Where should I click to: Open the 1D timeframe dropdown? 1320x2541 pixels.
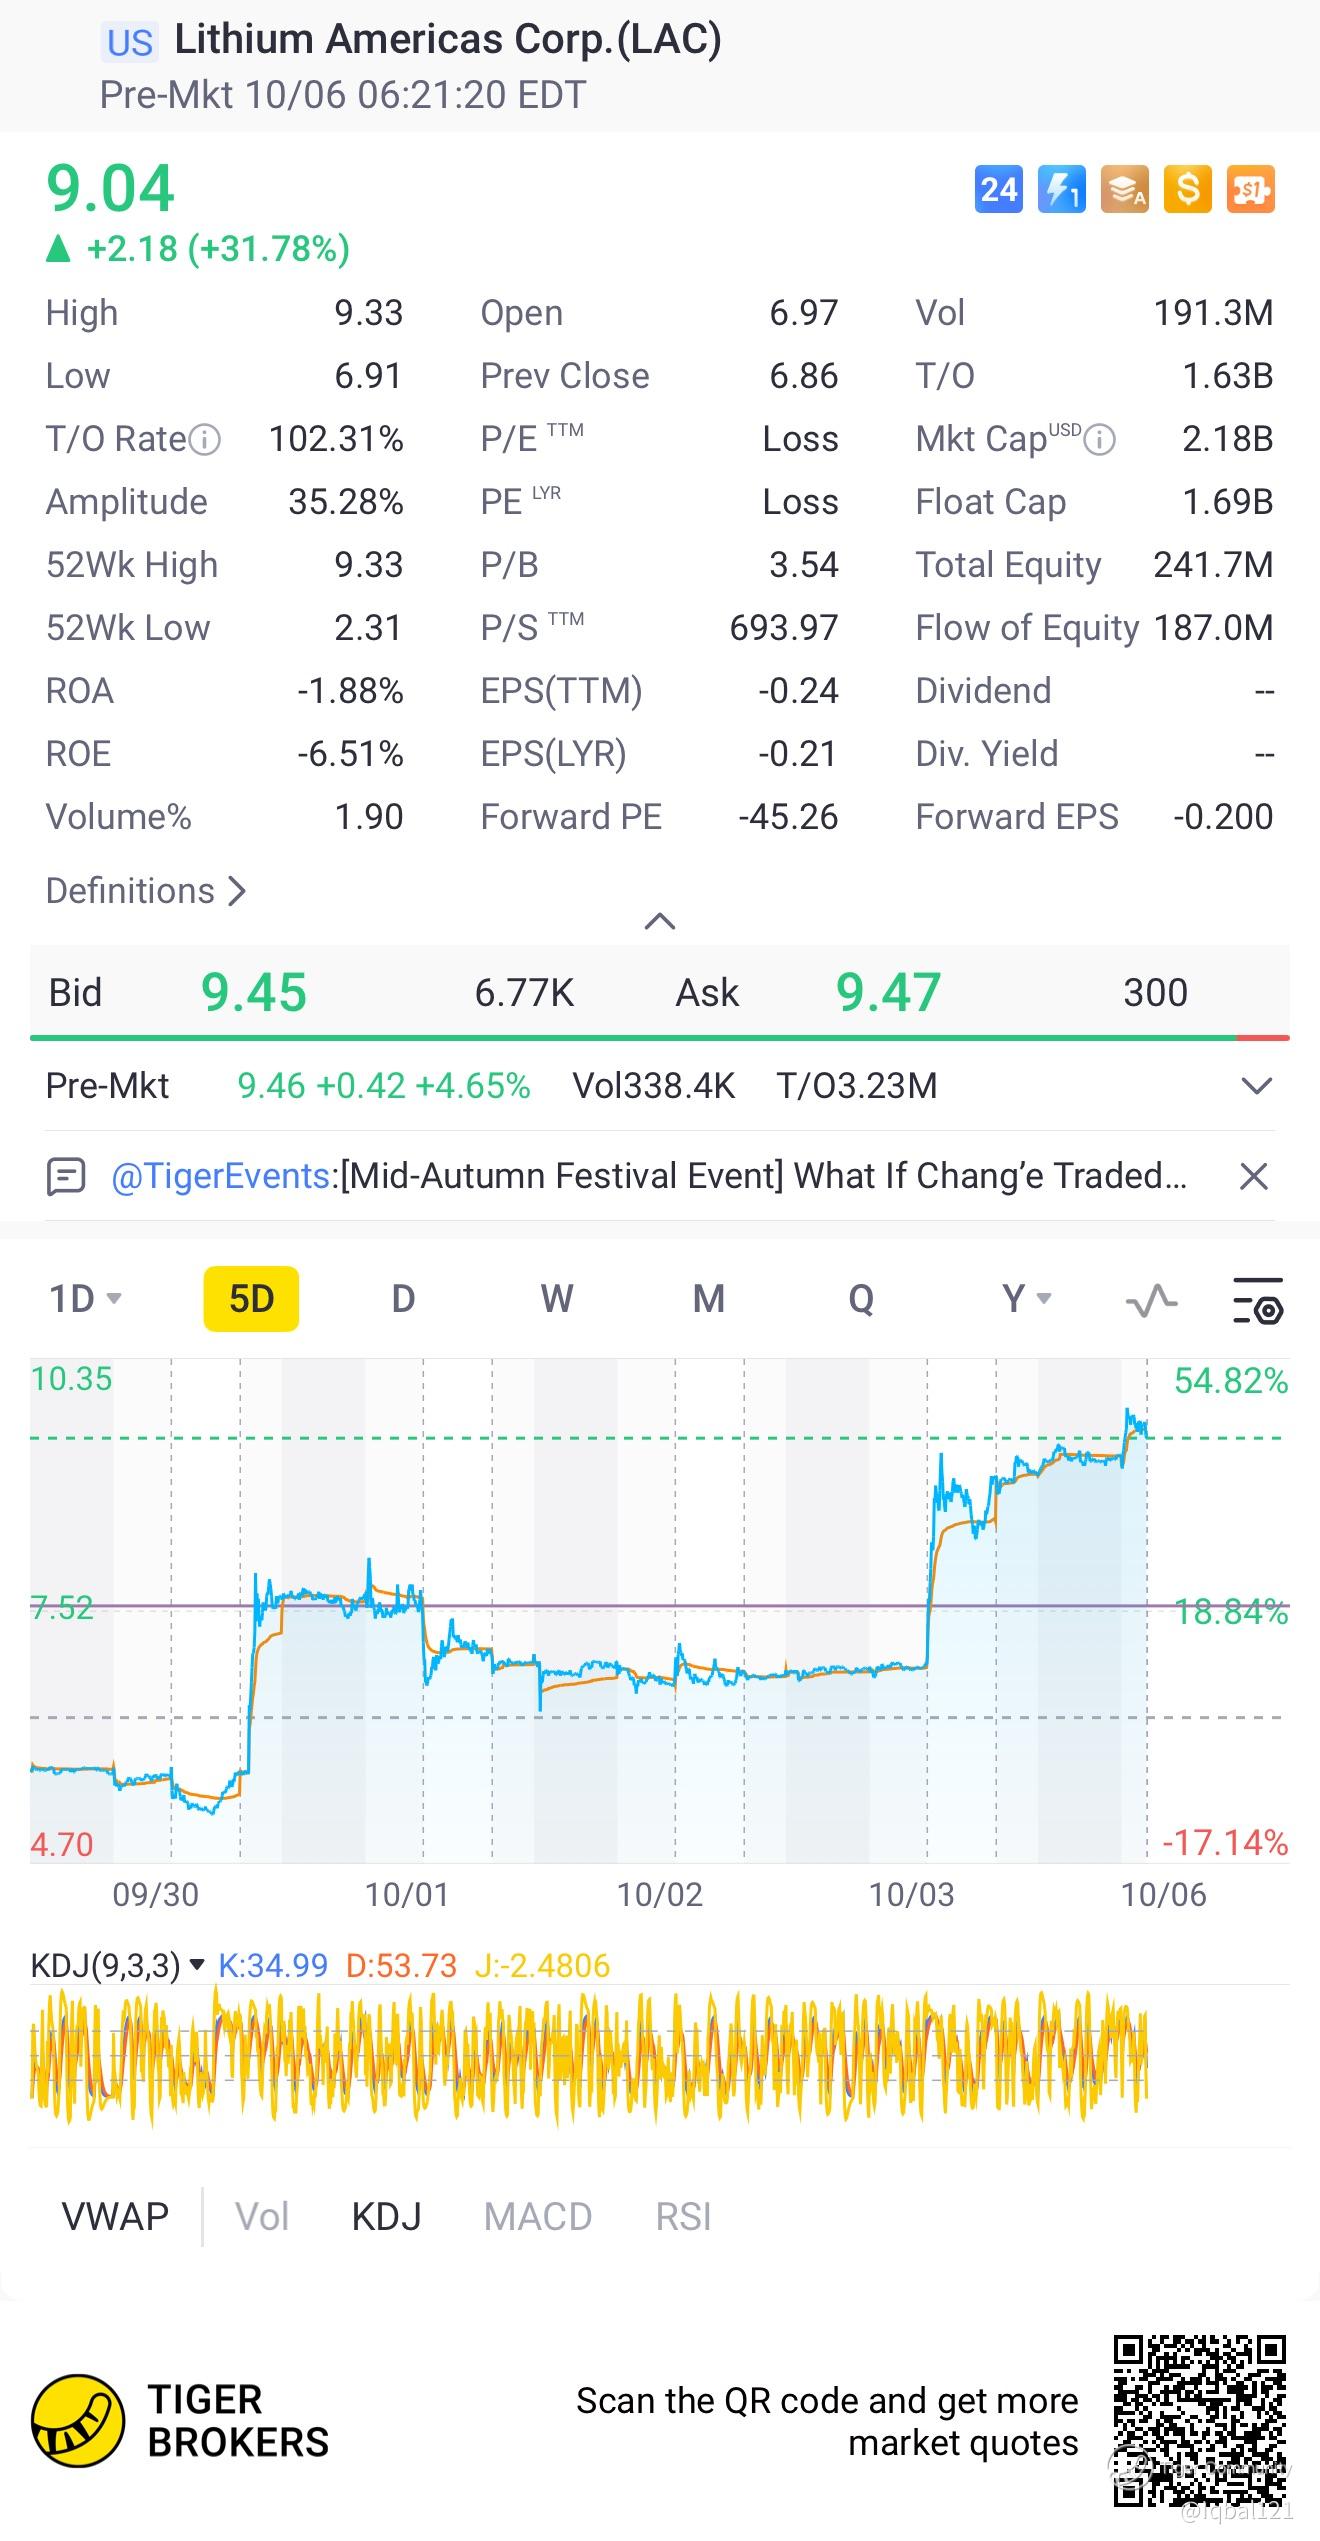tap(85, 1299)
